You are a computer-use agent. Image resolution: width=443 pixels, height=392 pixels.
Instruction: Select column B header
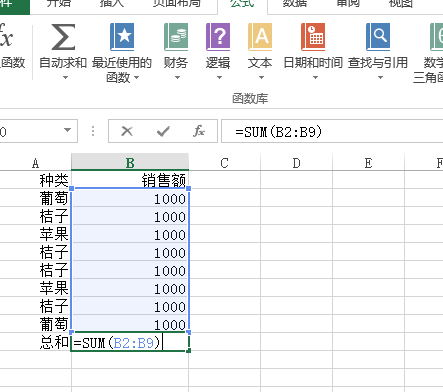(x=130, y=162)
